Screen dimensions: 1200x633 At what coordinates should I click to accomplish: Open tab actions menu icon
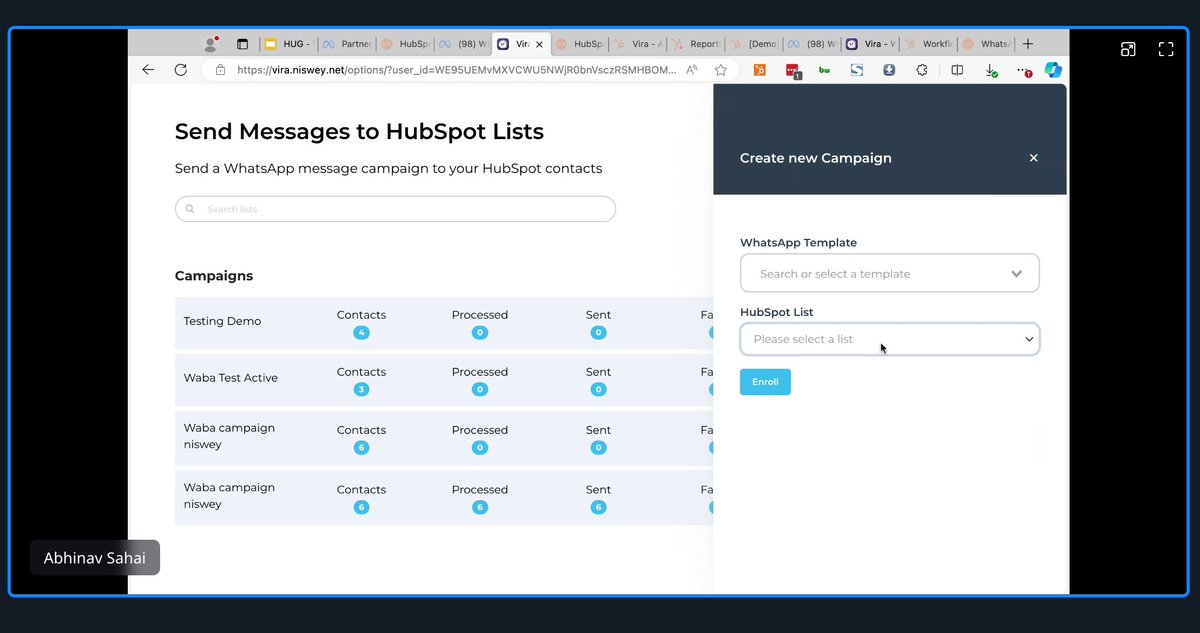point(242,44)
